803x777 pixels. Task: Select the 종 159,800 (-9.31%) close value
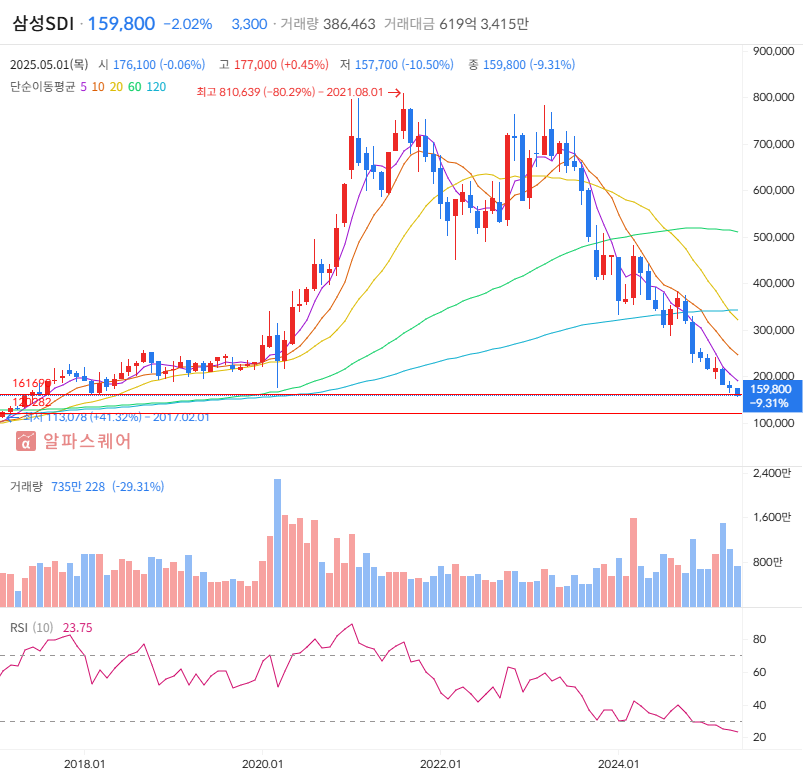pos(521,65)
